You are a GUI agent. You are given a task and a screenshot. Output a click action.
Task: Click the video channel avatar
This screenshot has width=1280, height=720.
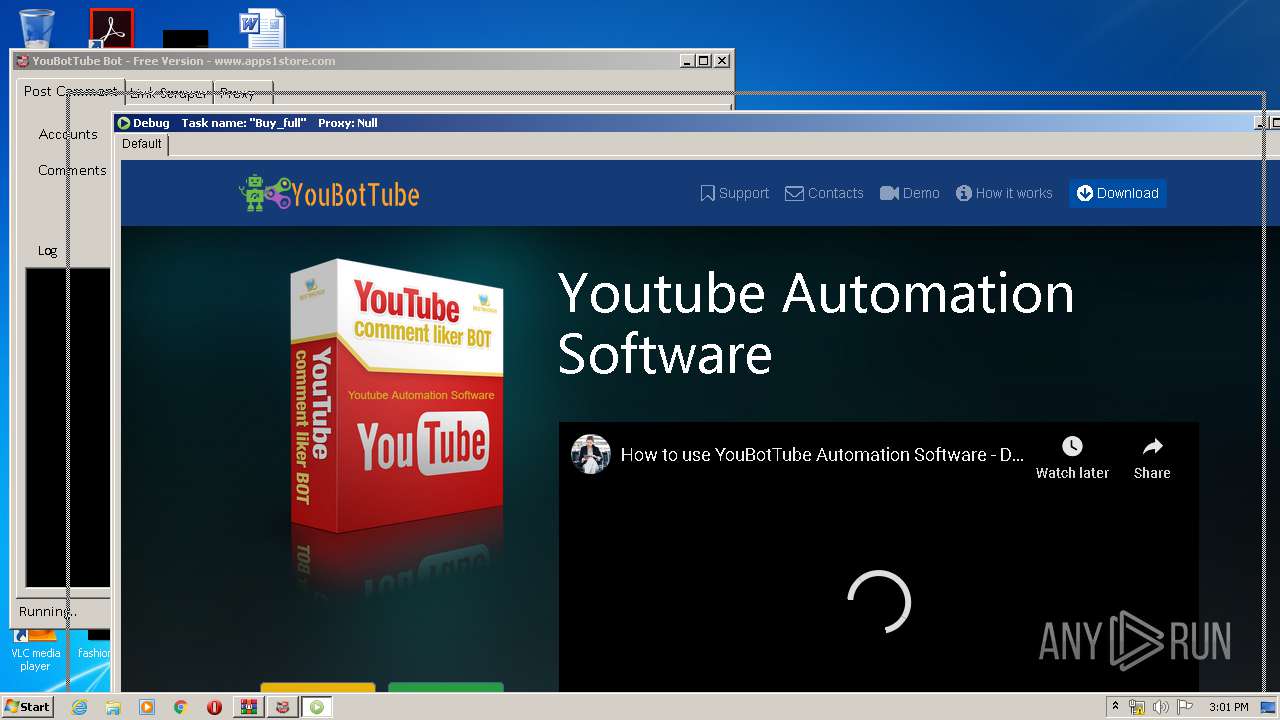(x=591, y=454)
